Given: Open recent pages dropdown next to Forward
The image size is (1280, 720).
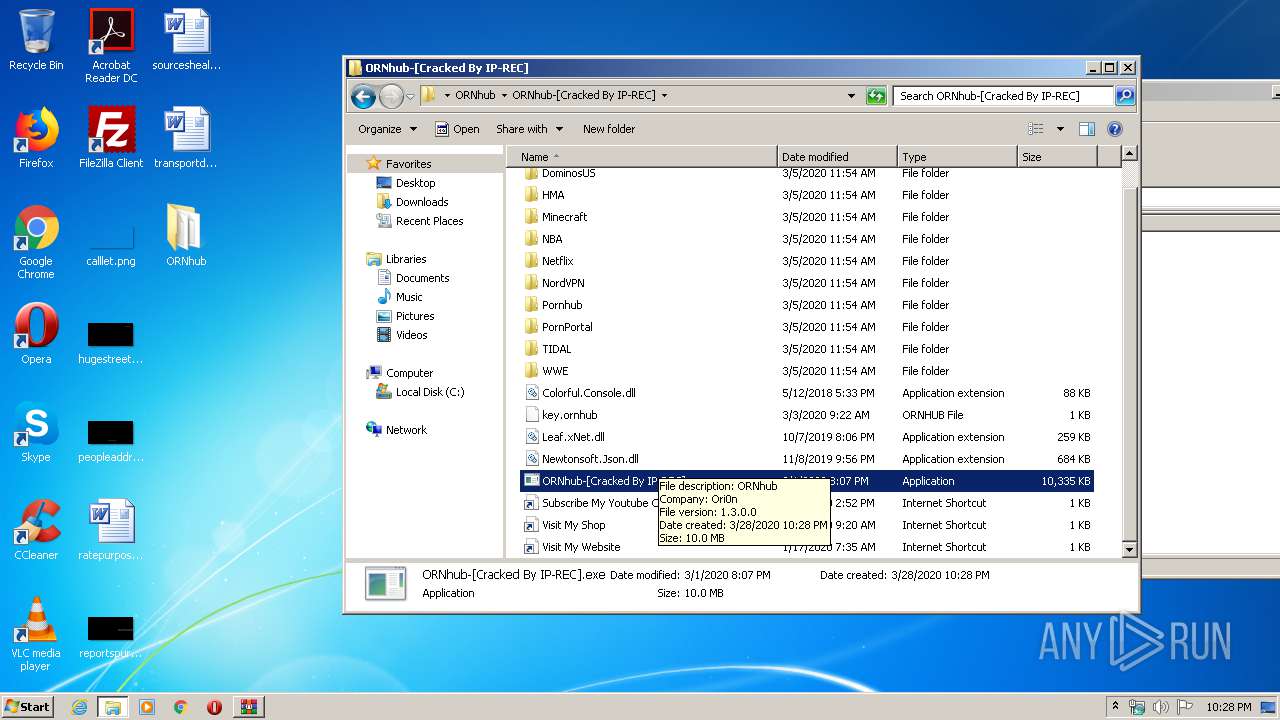Looking at the screenshot, I should coord(410,97).
